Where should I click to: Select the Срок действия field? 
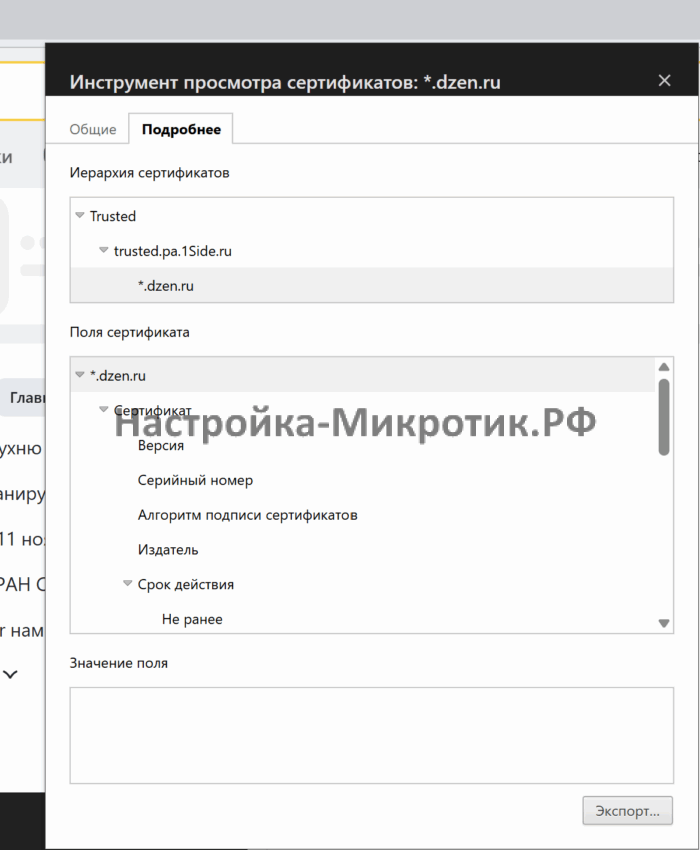pos(185,584)
